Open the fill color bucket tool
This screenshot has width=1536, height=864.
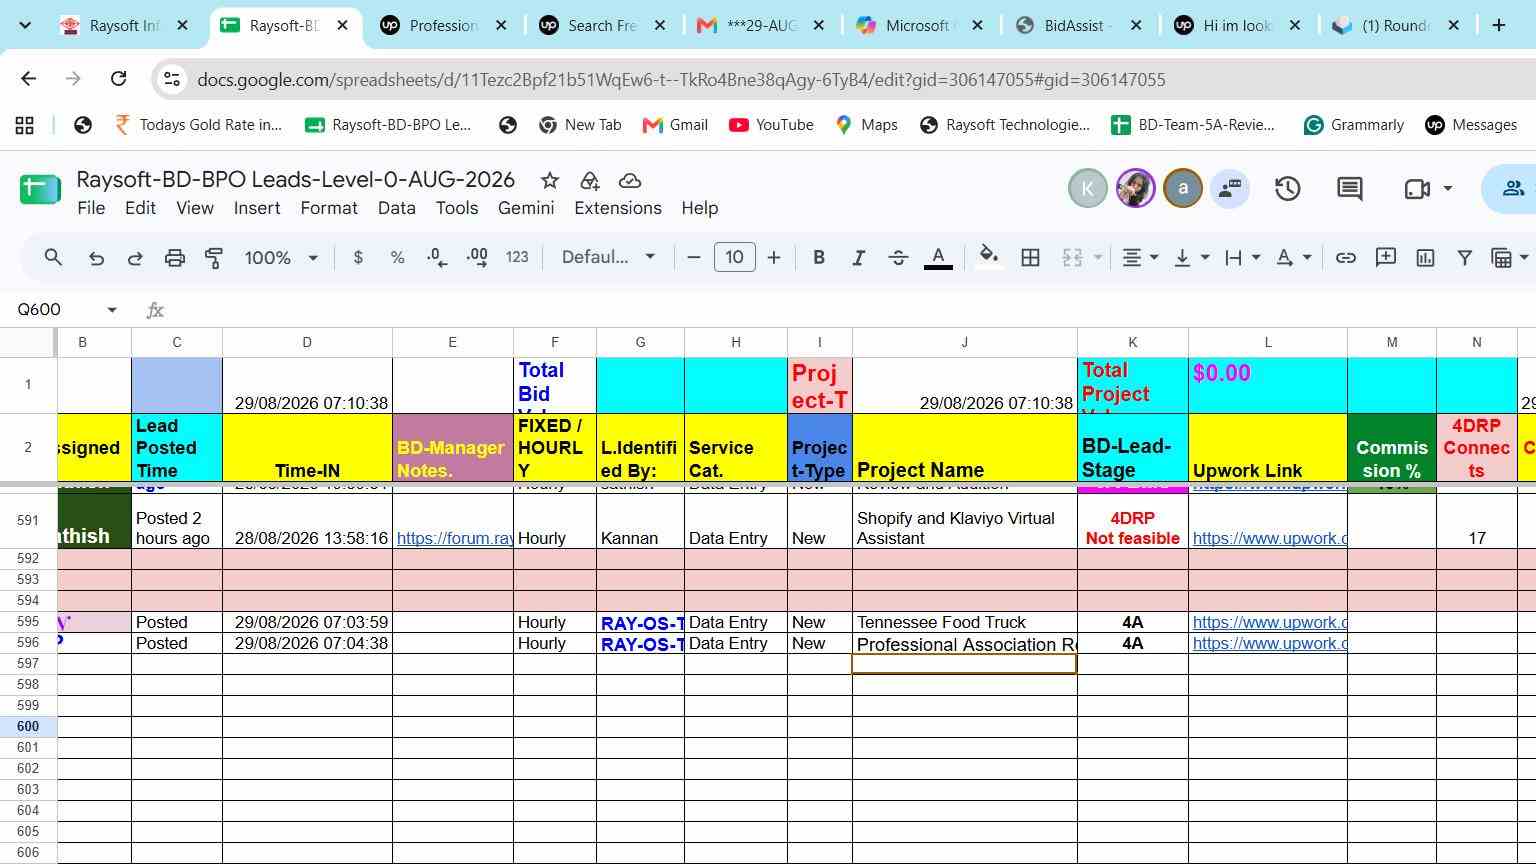(988, 257)
